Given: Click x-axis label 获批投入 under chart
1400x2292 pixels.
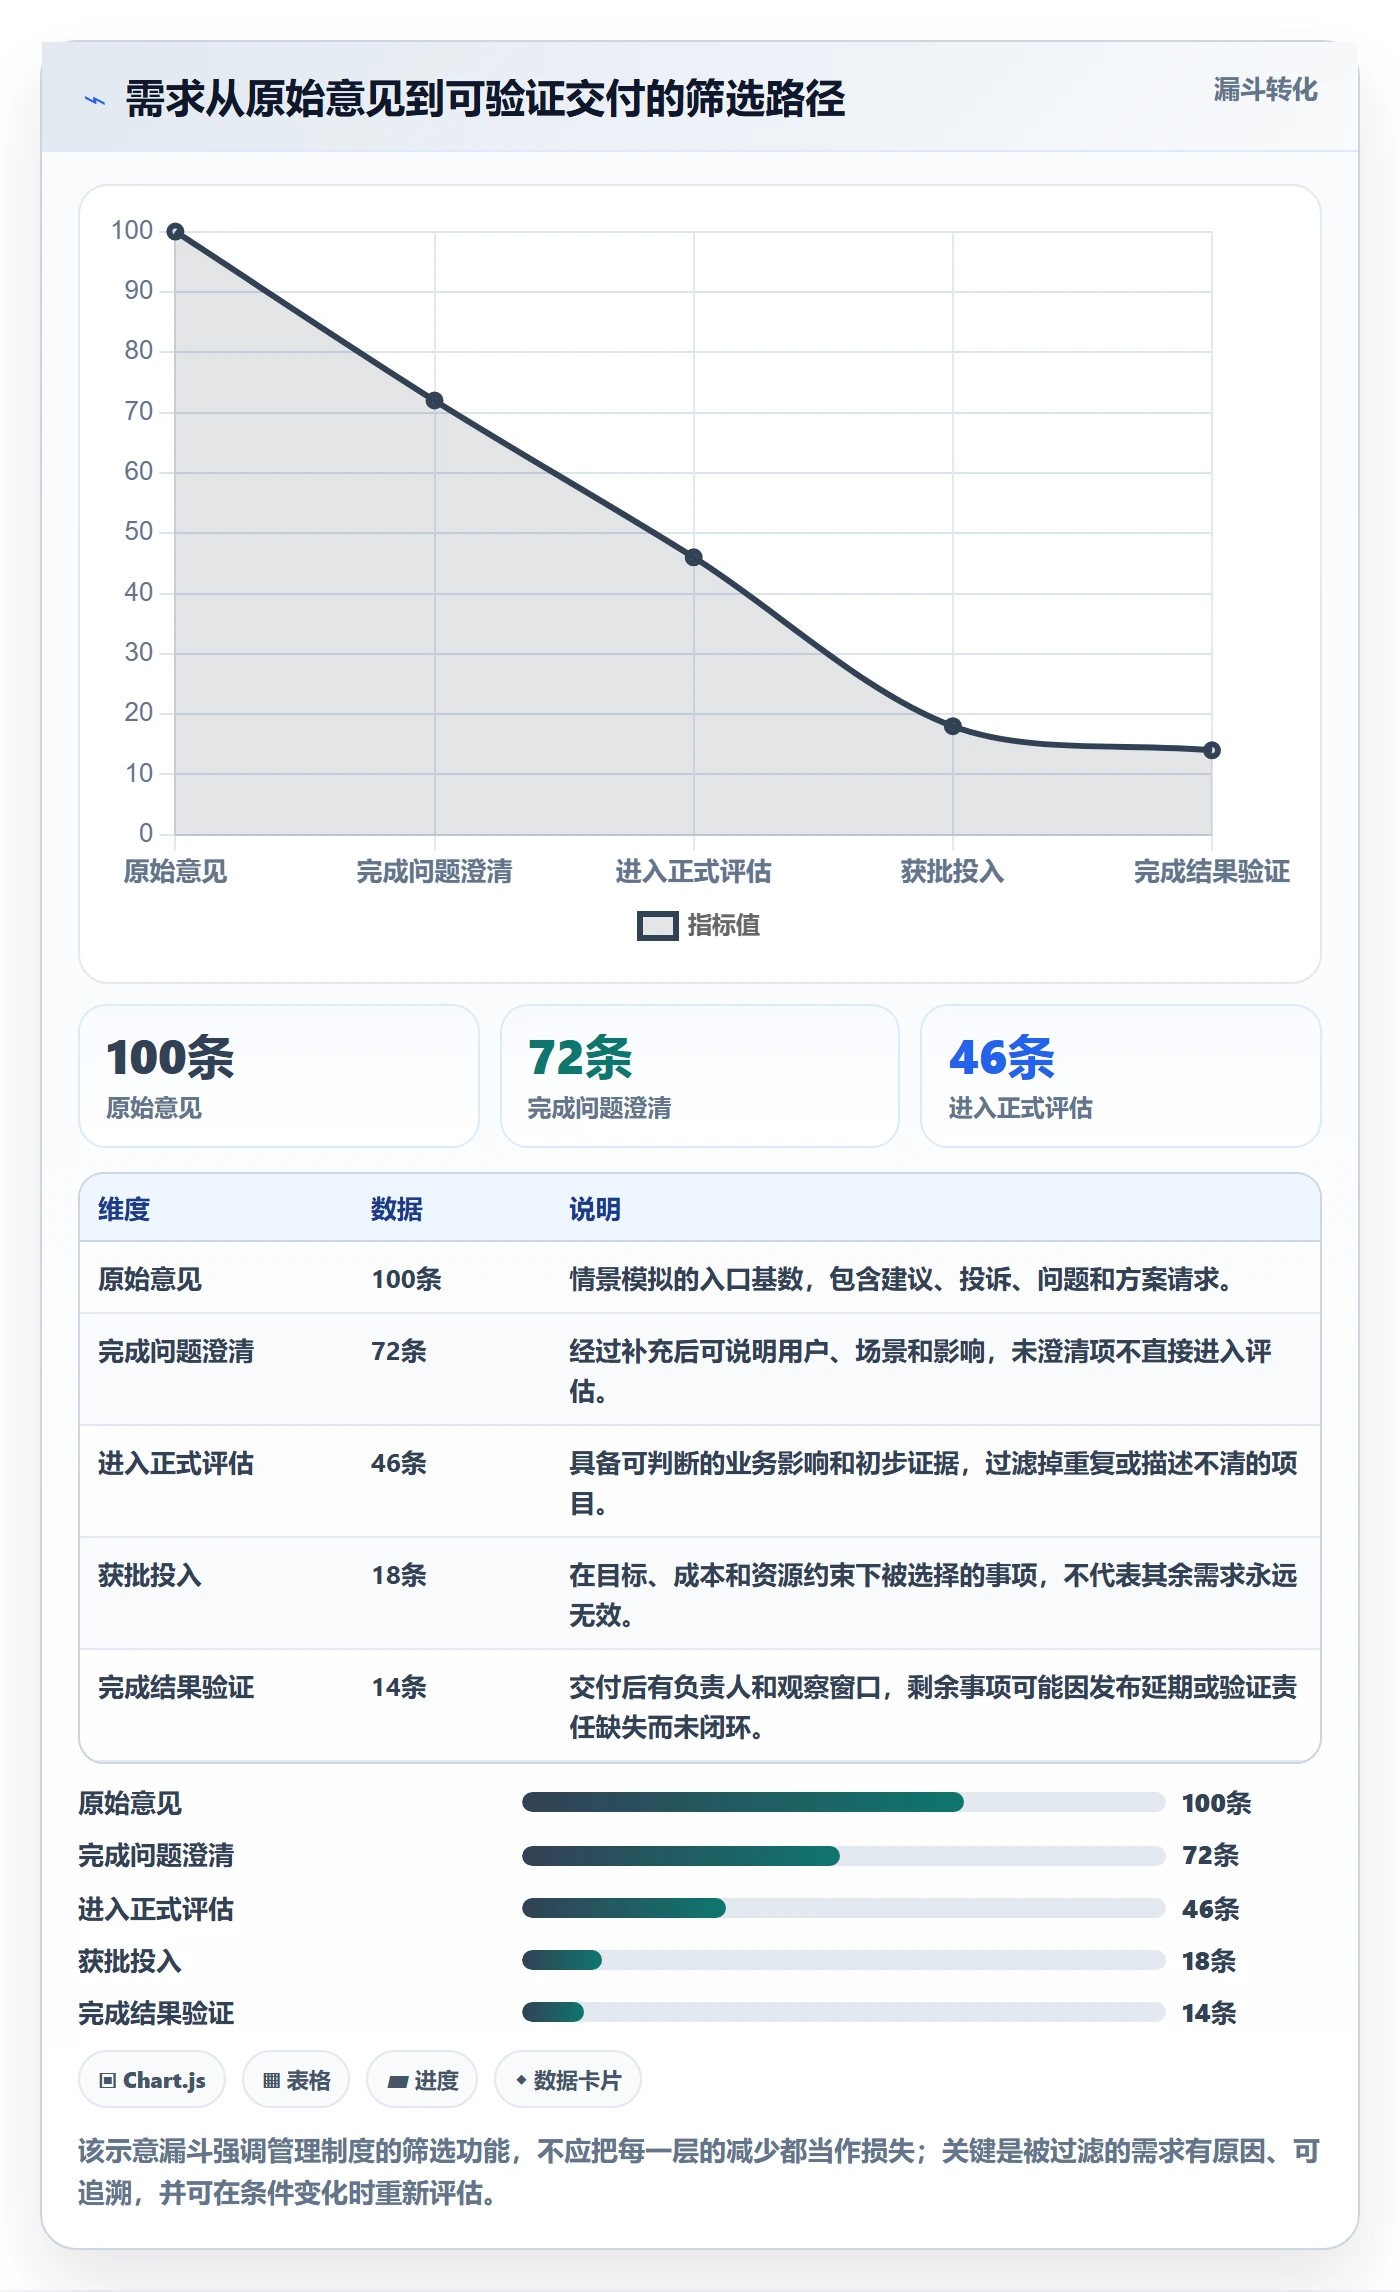Looking at the screenshot, I should point(953,872).
